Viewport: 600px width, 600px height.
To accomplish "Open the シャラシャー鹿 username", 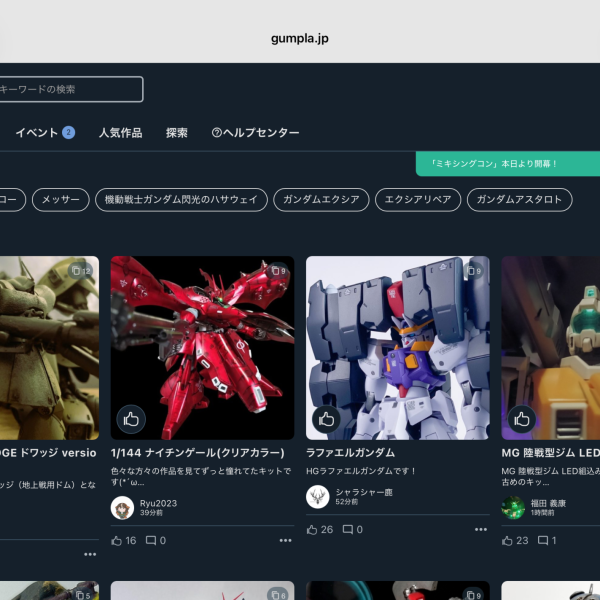I will (x=364, y=492).
